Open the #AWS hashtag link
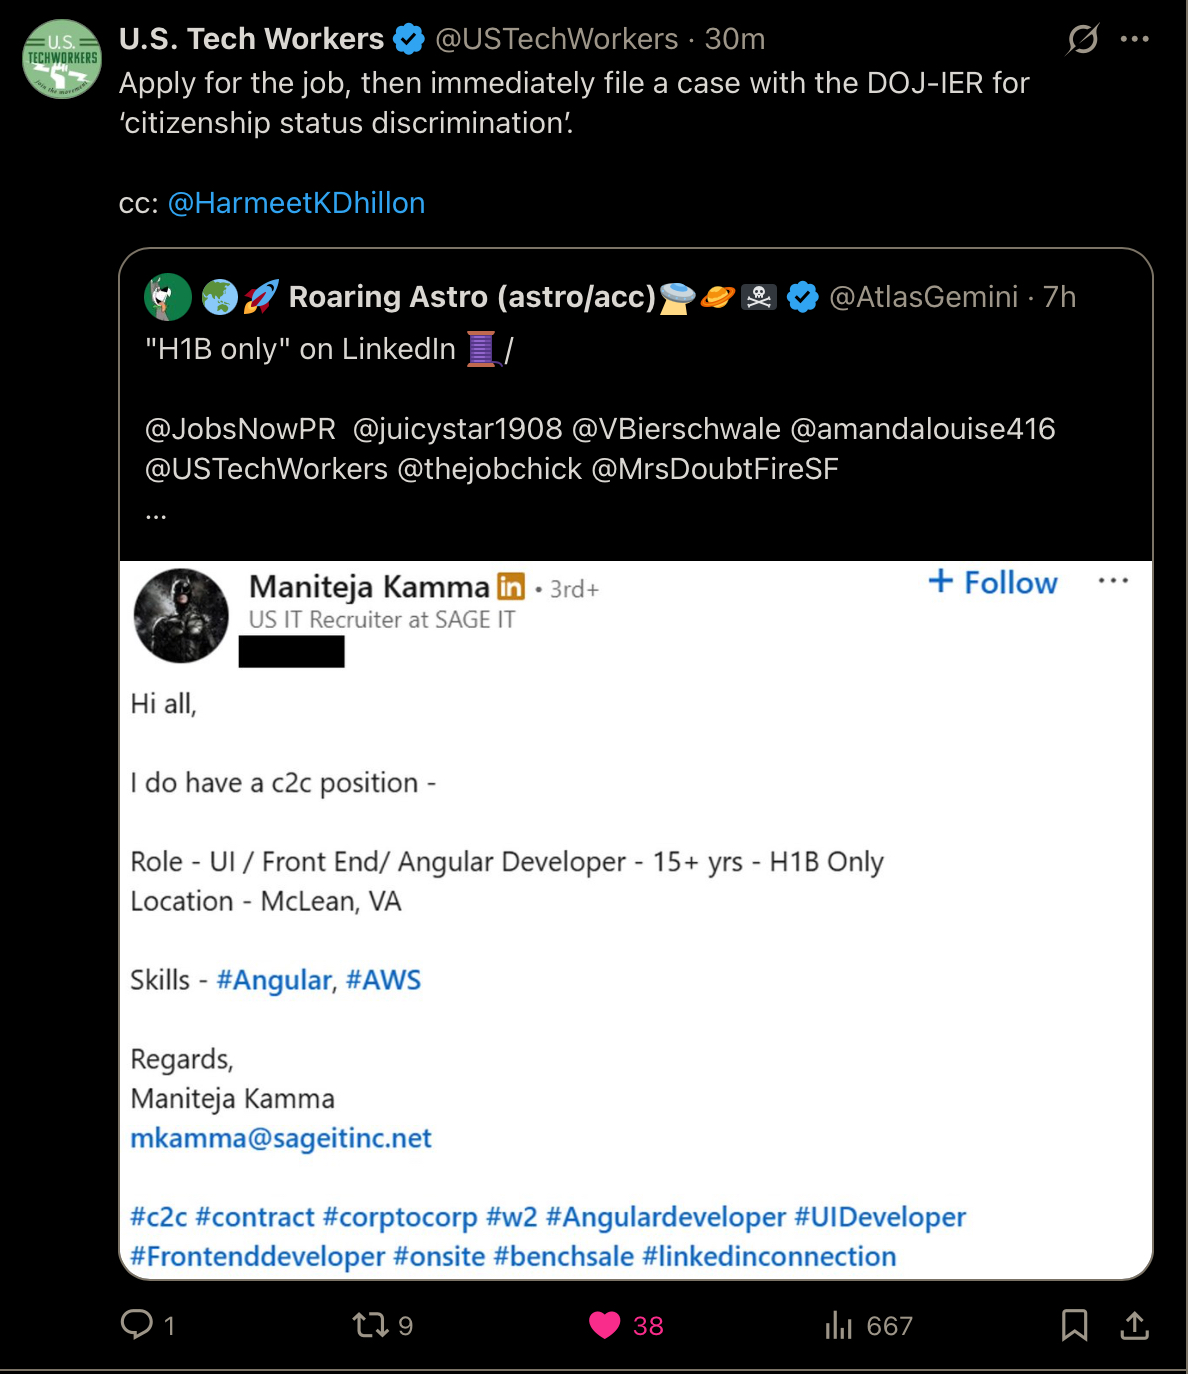The height and width of the screenshot is (1374, 1188). (x=383, y=980)
